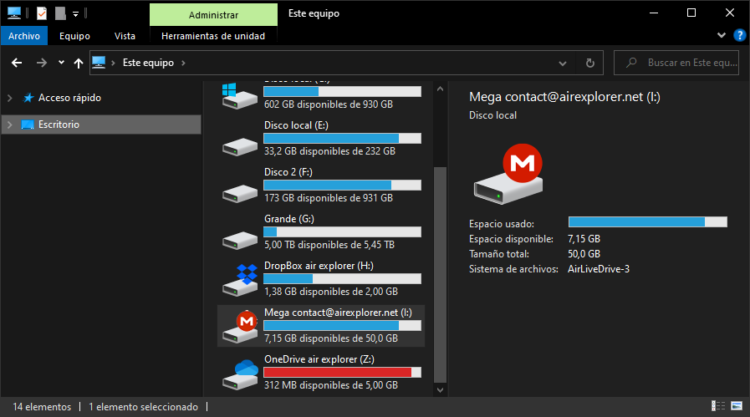750x417 pixels.
Task: Select the Disco 2 (F:) drive entry
Action: (x=320, y=178)
